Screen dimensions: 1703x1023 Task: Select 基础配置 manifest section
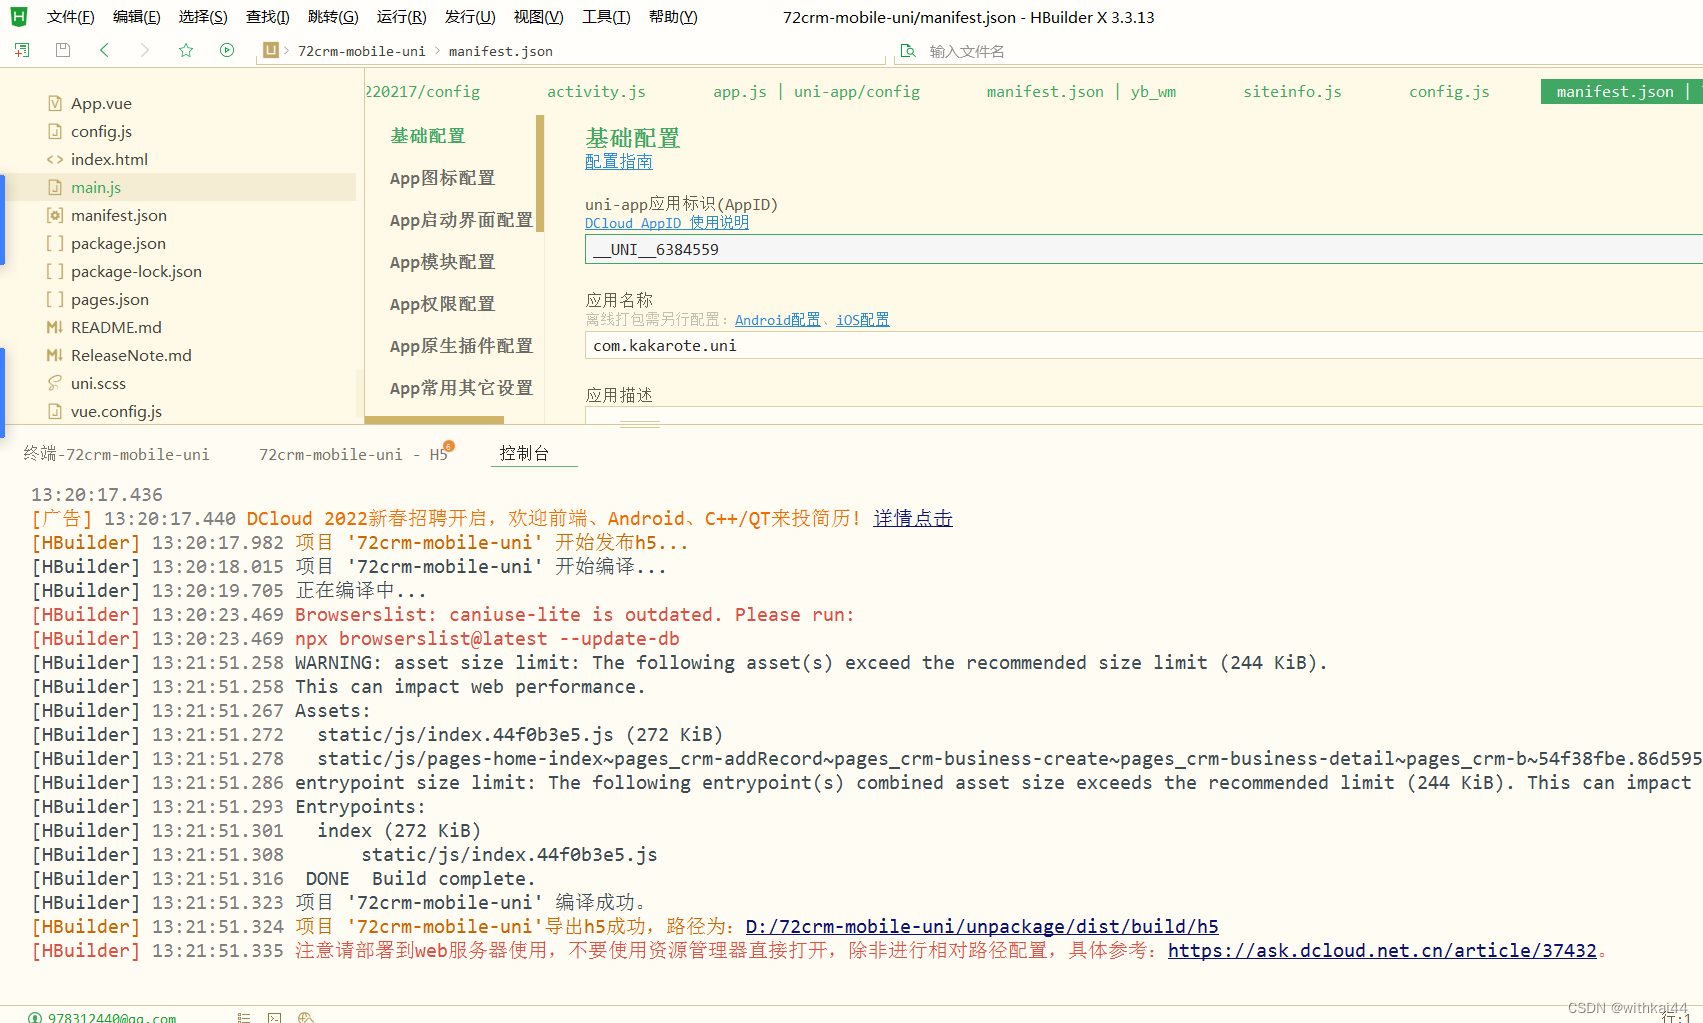428,136
